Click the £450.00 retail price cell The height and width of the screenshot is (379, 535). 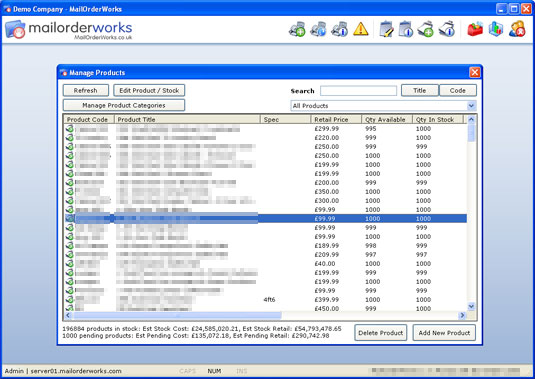click(x=327, y=308)
